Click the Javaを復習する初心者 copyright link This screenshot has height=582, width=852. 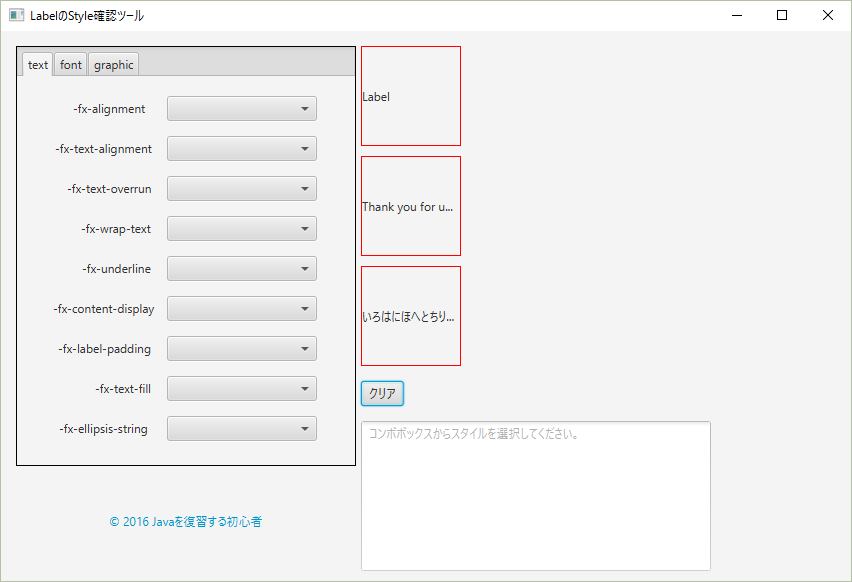point(186,521)
